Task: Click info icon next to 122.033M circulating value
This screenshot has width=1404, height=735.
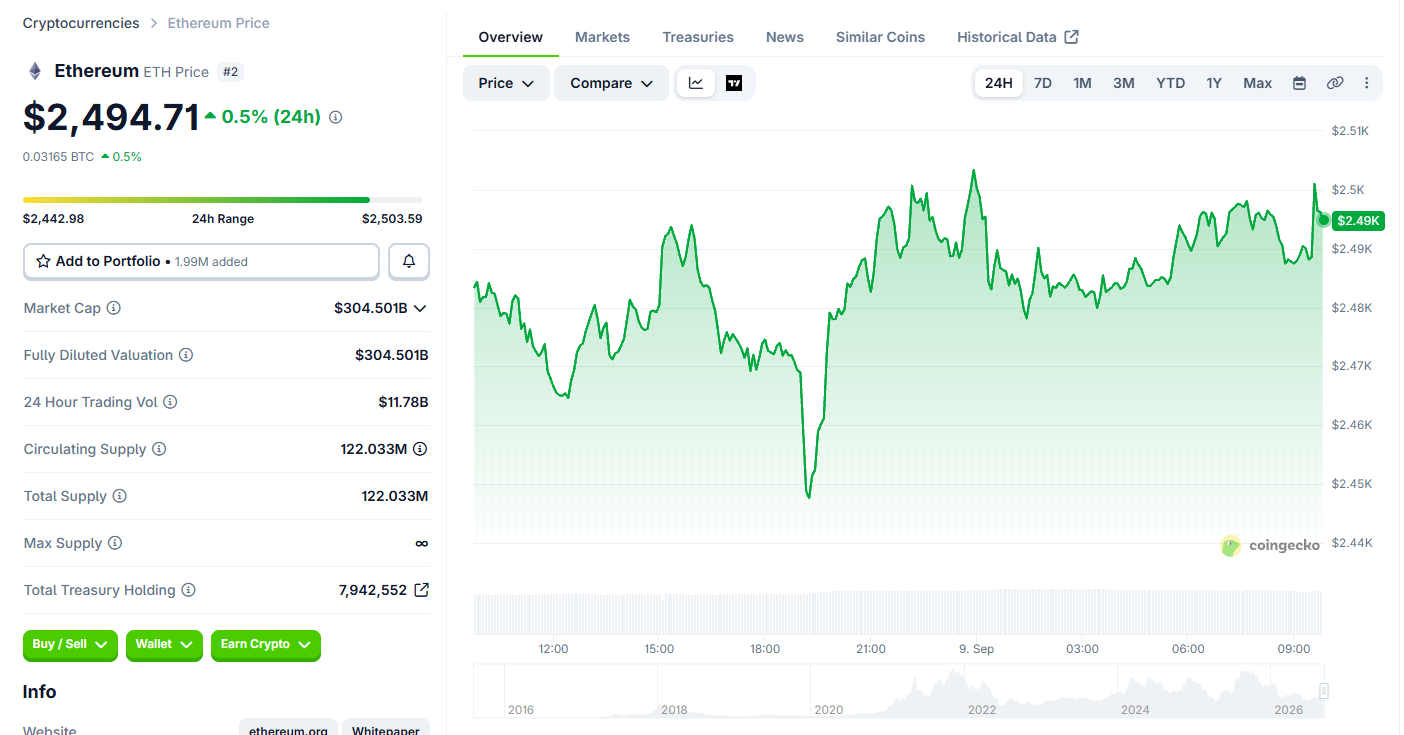Action: [421, 449]
